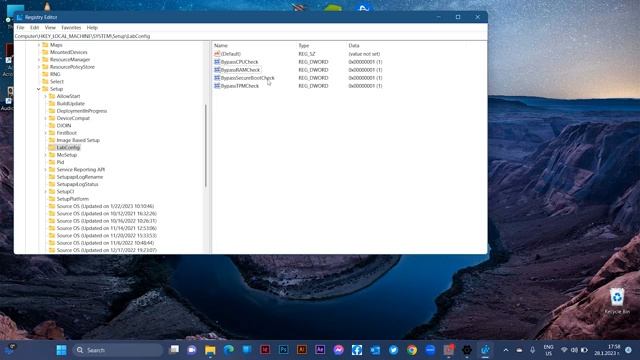Open Task View from the taskbar
640x360 pixels.
tap(174, 350)
